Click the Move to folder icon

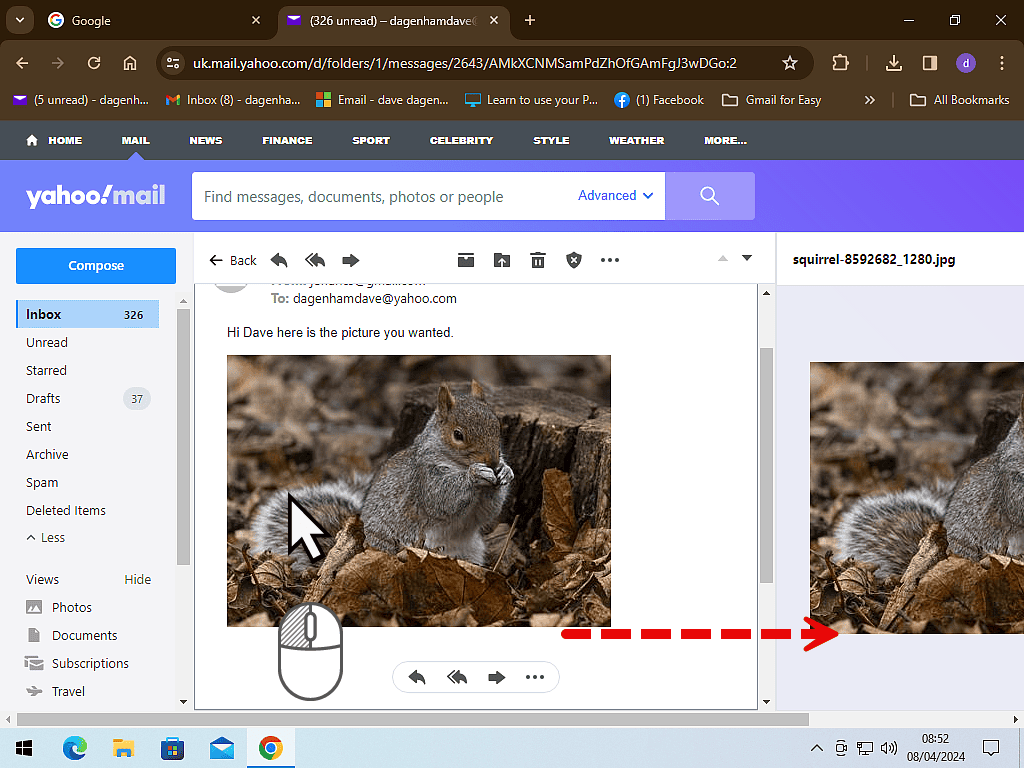(x=502, y=260)
